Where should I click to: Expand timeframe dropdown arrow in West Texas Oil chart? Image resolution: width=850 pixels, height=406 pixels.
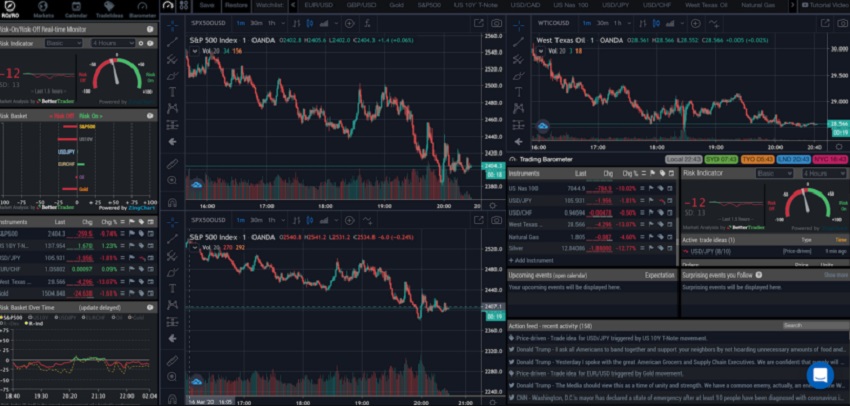(x=629, y=23)
